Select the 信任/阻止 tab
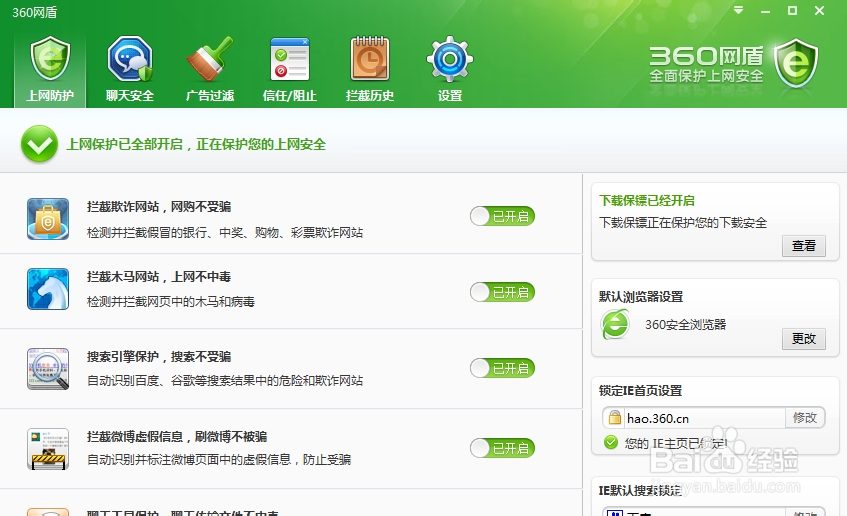The image size is (847, 516). (x=290, y=70)
